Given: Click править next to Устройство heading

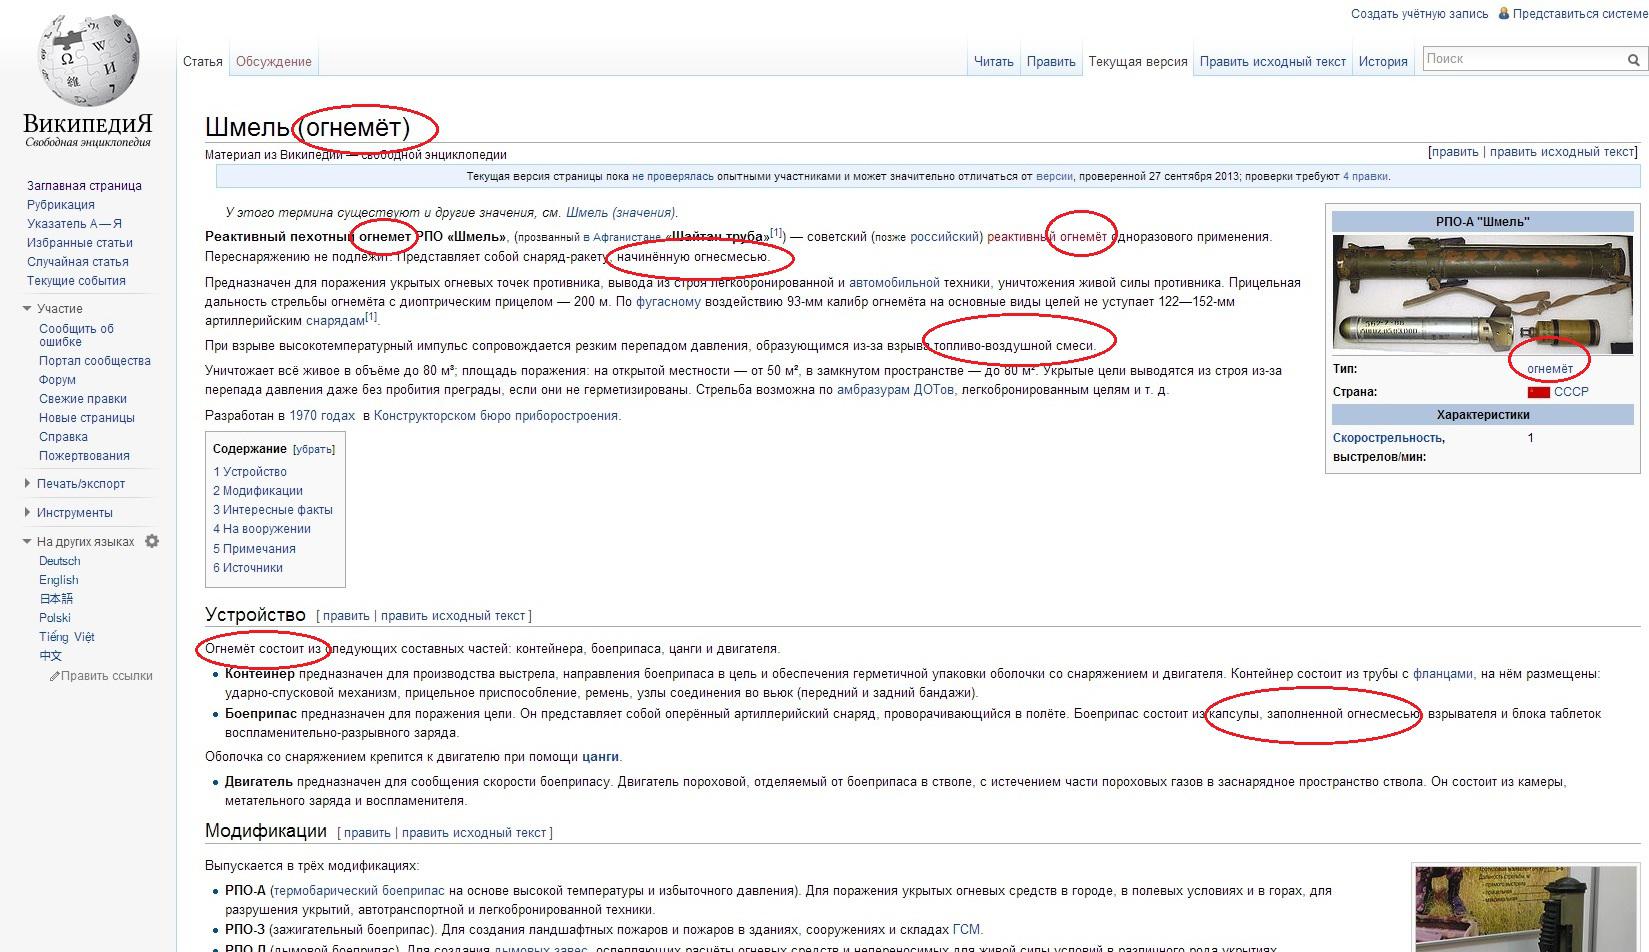Looking at the screenshot, I should (x=346, y=616).
